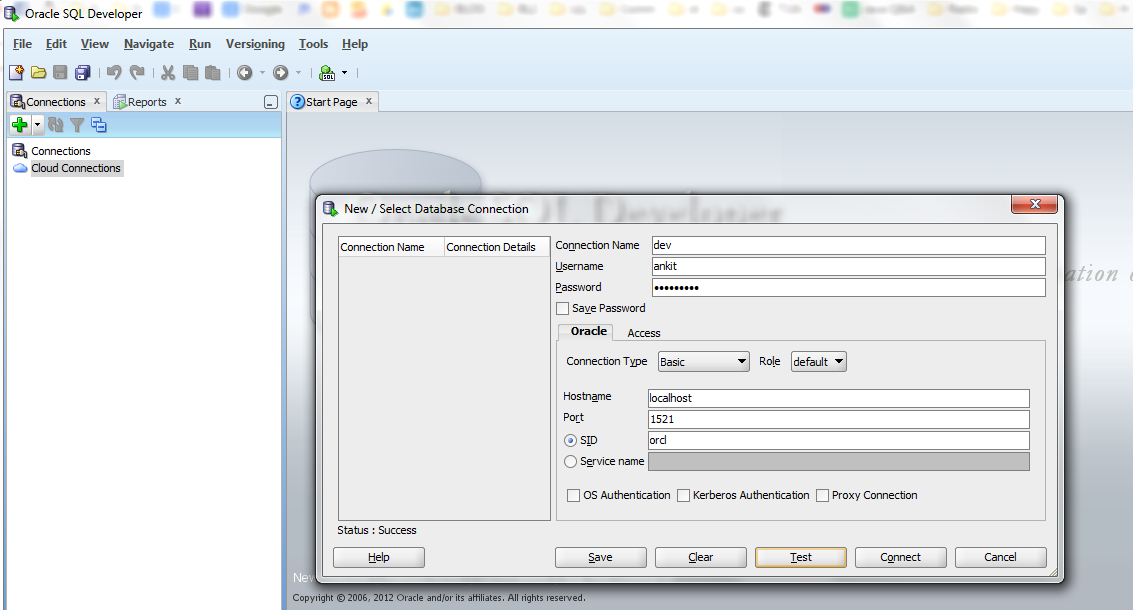
Task: Click the Refresh connections icon
Action: pyautogui.click(x=56, y=125)
